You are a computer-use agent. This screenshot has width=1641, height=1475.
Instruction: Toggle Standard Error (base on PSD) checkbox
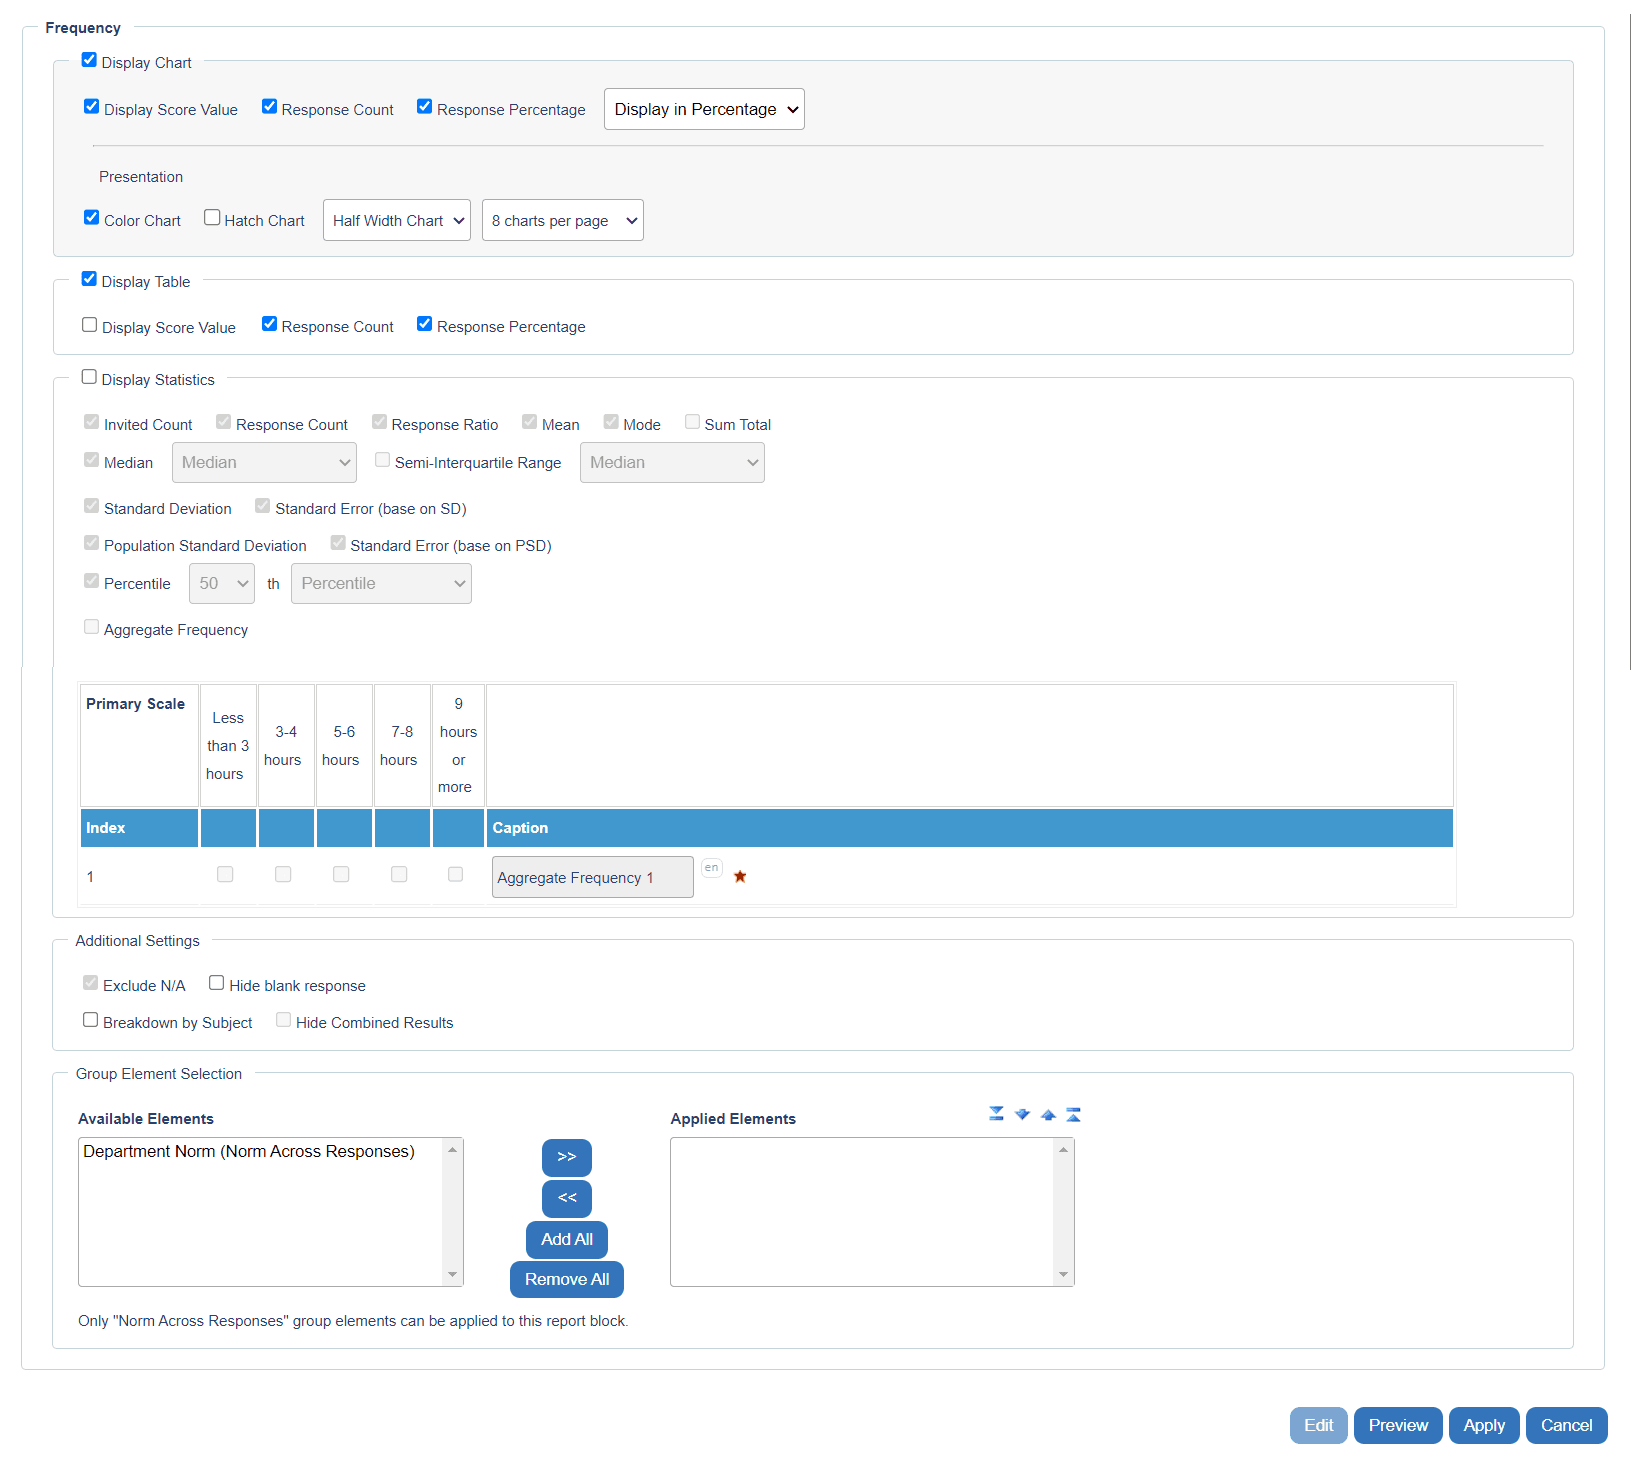338,543
